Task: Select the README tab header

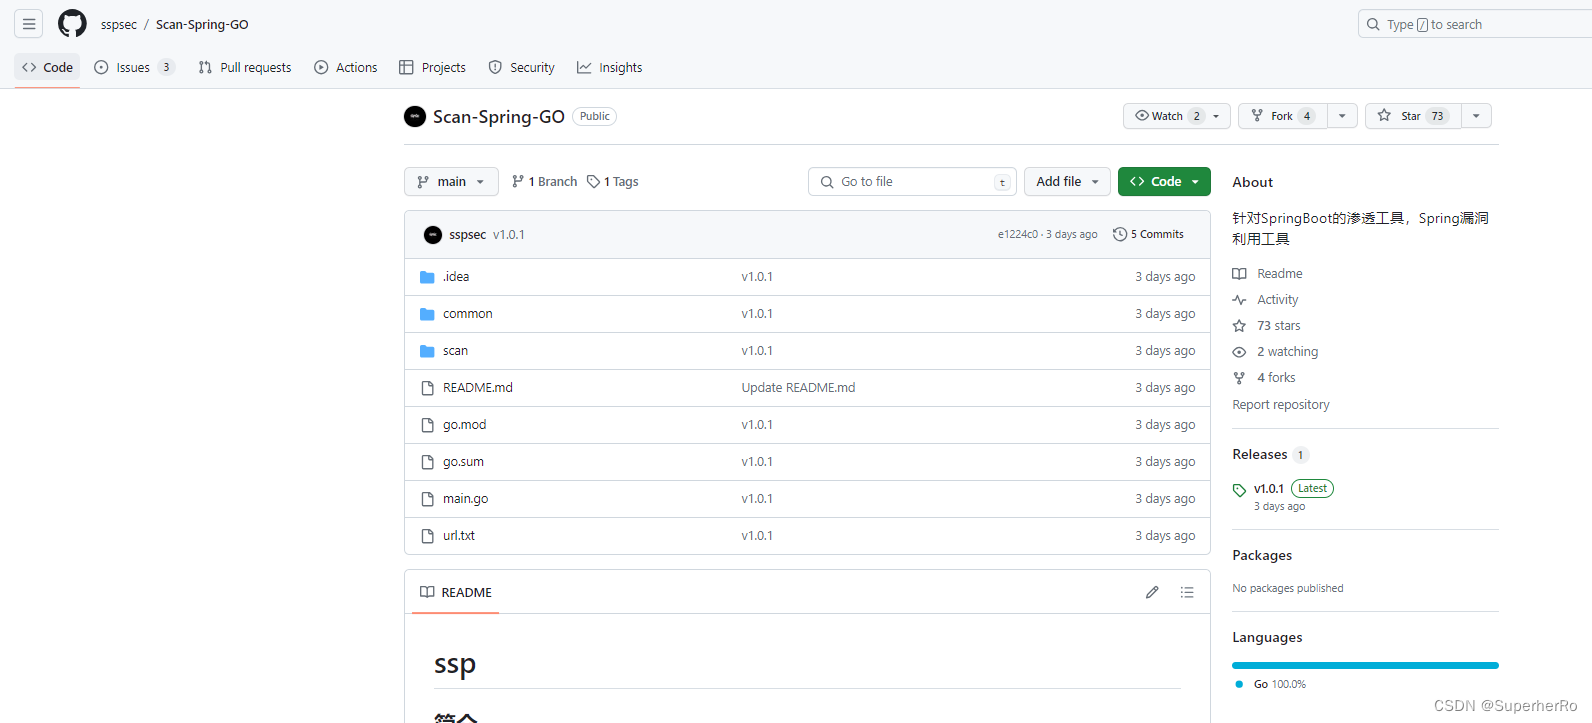Action: [456, 592]
